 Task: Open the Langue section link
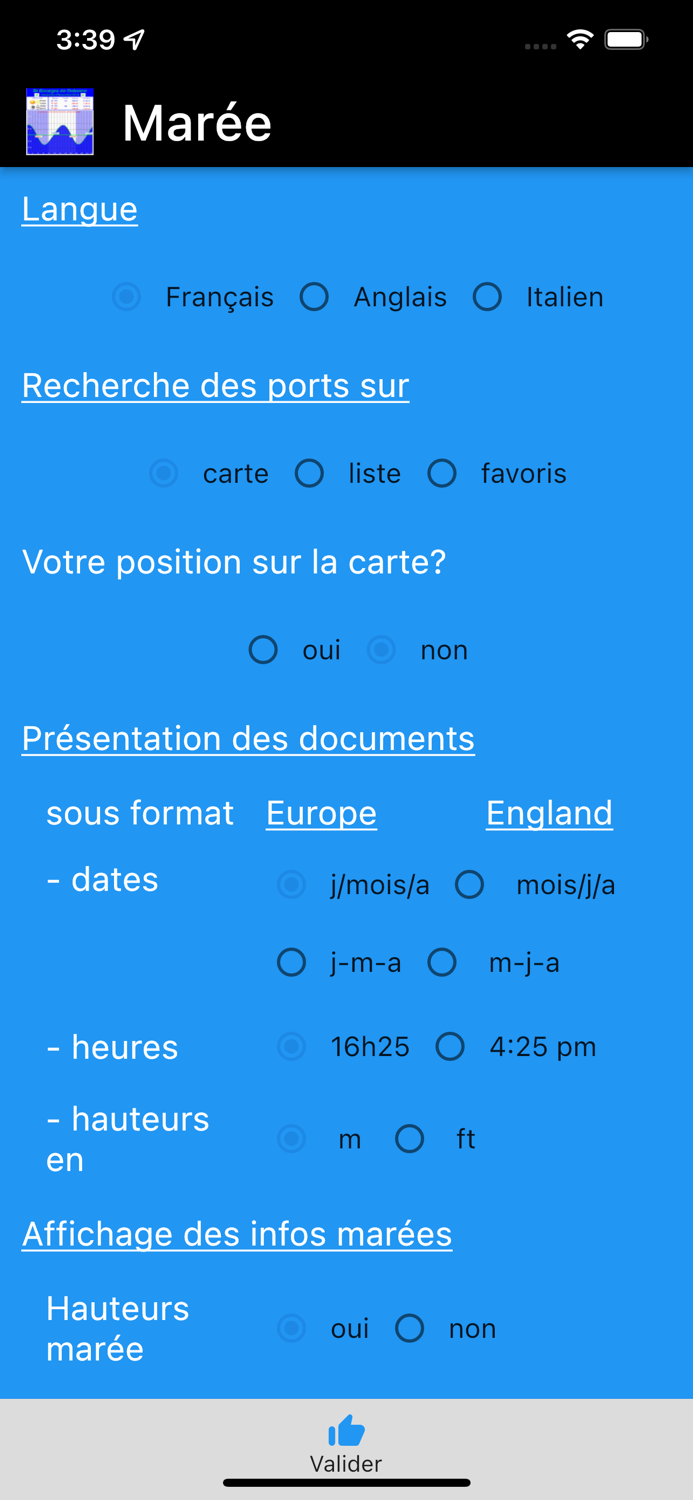coord(79,209)
